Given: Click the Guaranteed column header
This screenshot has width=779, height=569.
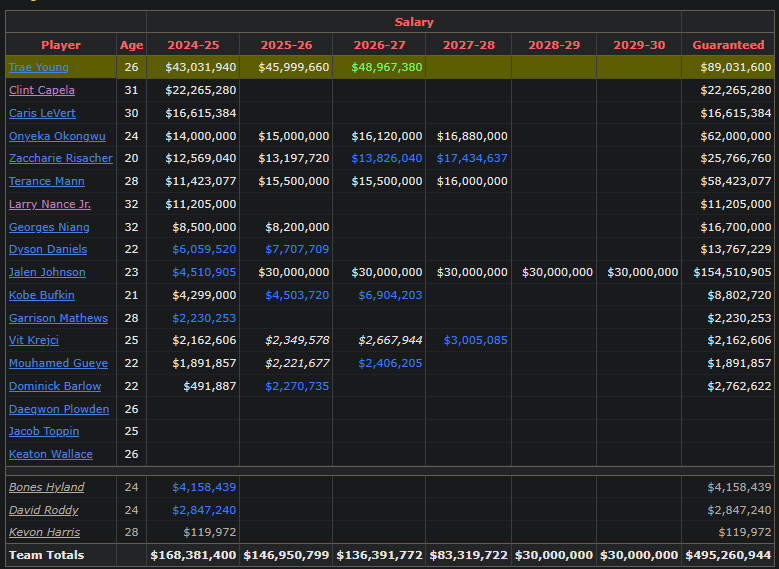Looking at the screenshot, I should coord(728,45).
